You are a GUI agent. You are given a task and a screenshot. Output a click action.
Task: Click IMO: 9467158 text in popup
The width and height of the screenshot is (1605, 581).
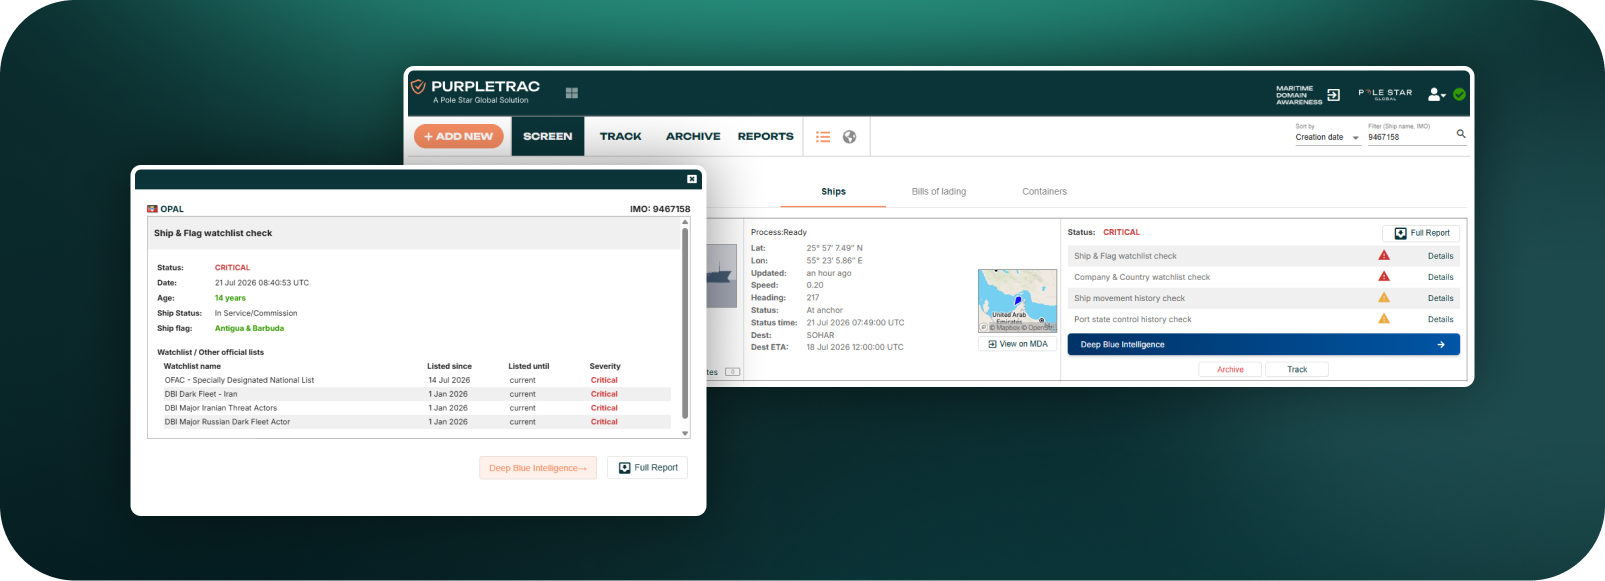click(660, 209)
